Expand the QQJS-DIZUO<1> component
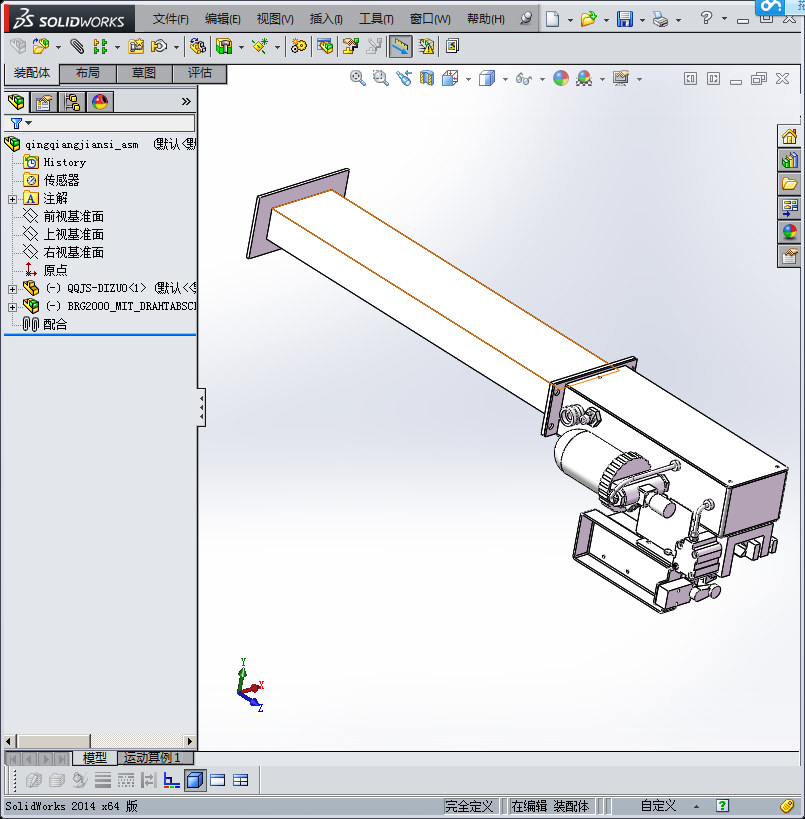The height and width of the screenshot is (819, 805). tap(13, 289)
